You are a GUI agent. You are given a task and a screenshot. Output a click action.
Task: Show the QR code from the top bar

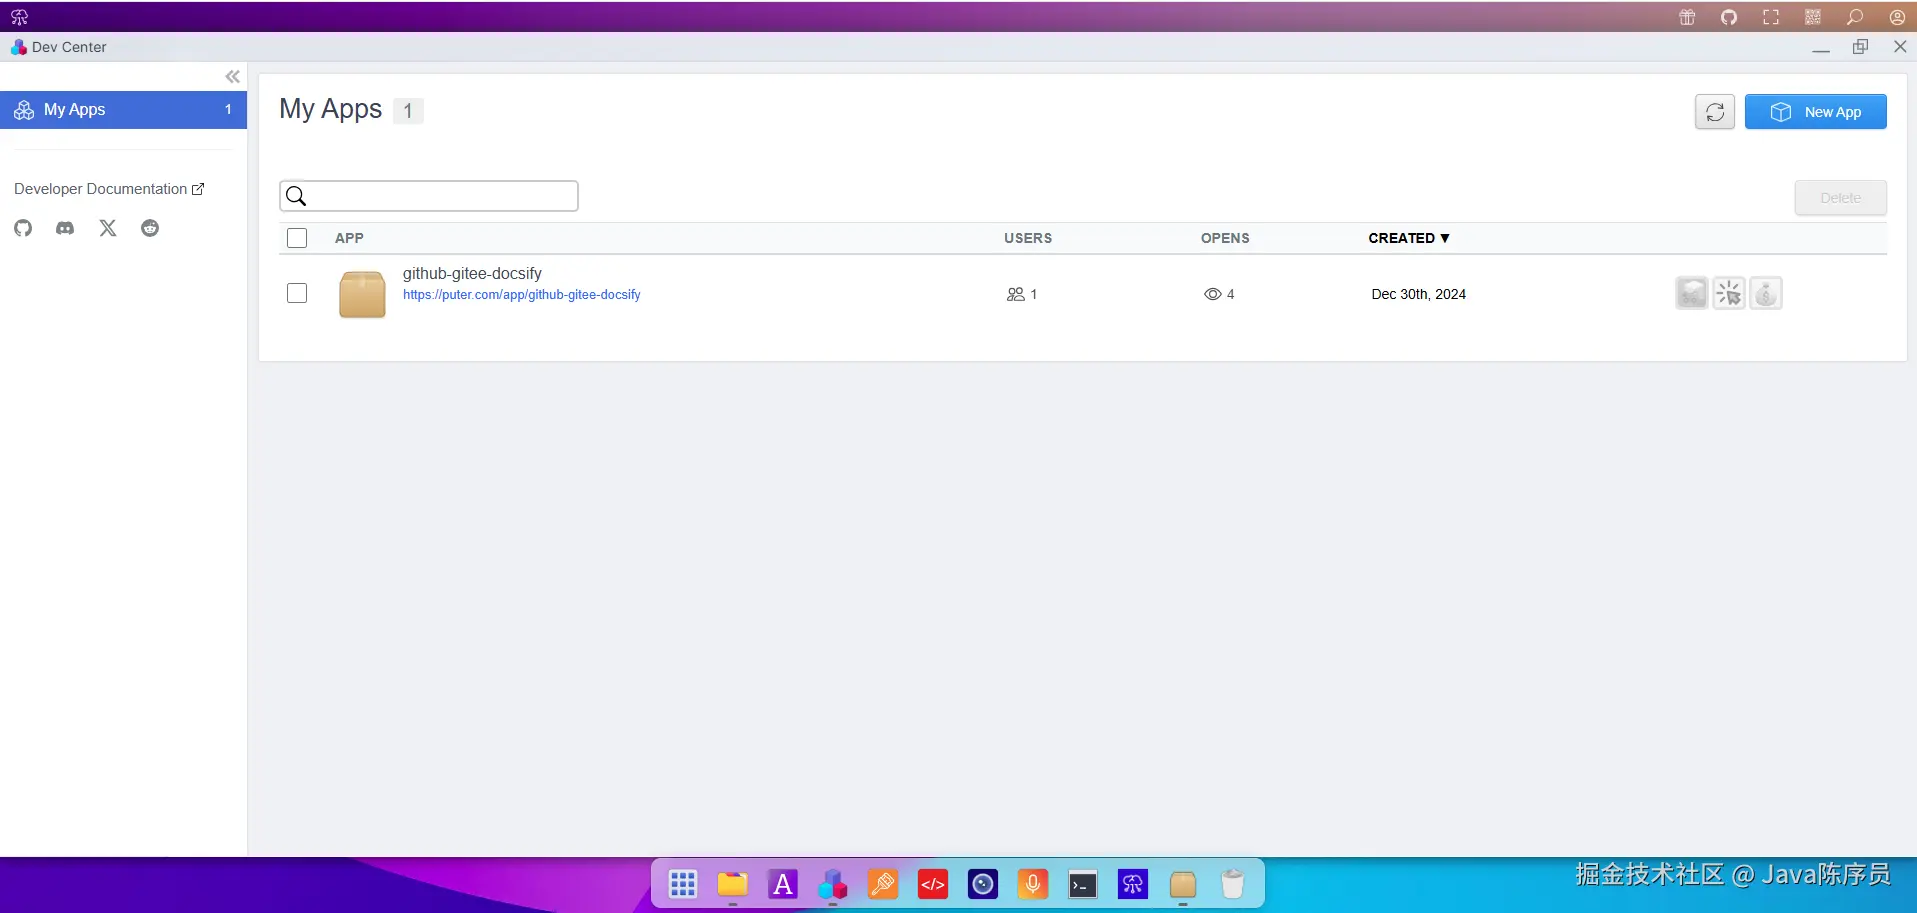point(1813,17)
